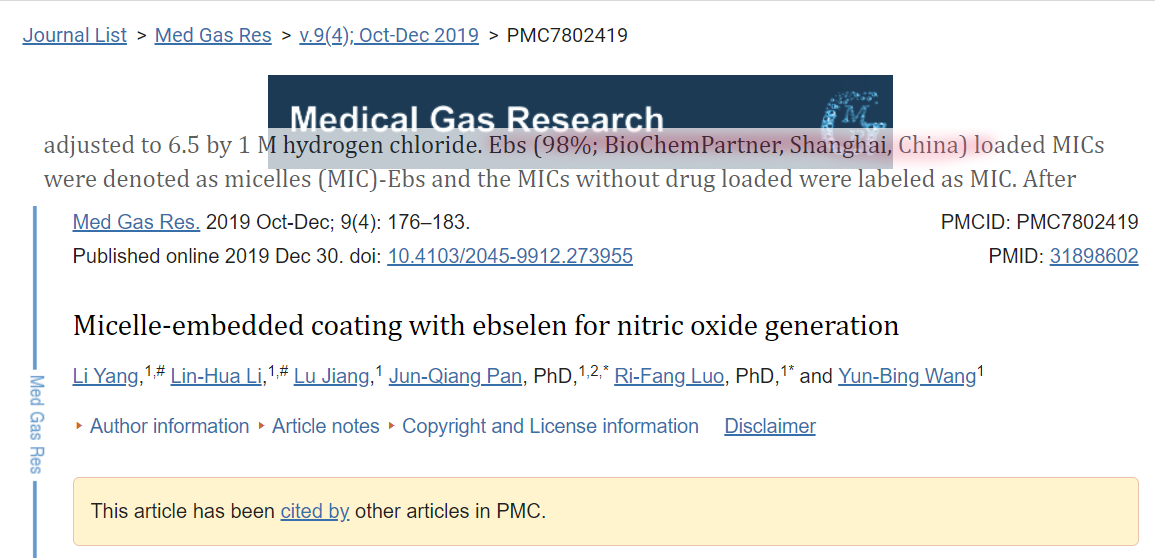
Task: Open PMID 31898602 link
Action: pos(1094,256)
